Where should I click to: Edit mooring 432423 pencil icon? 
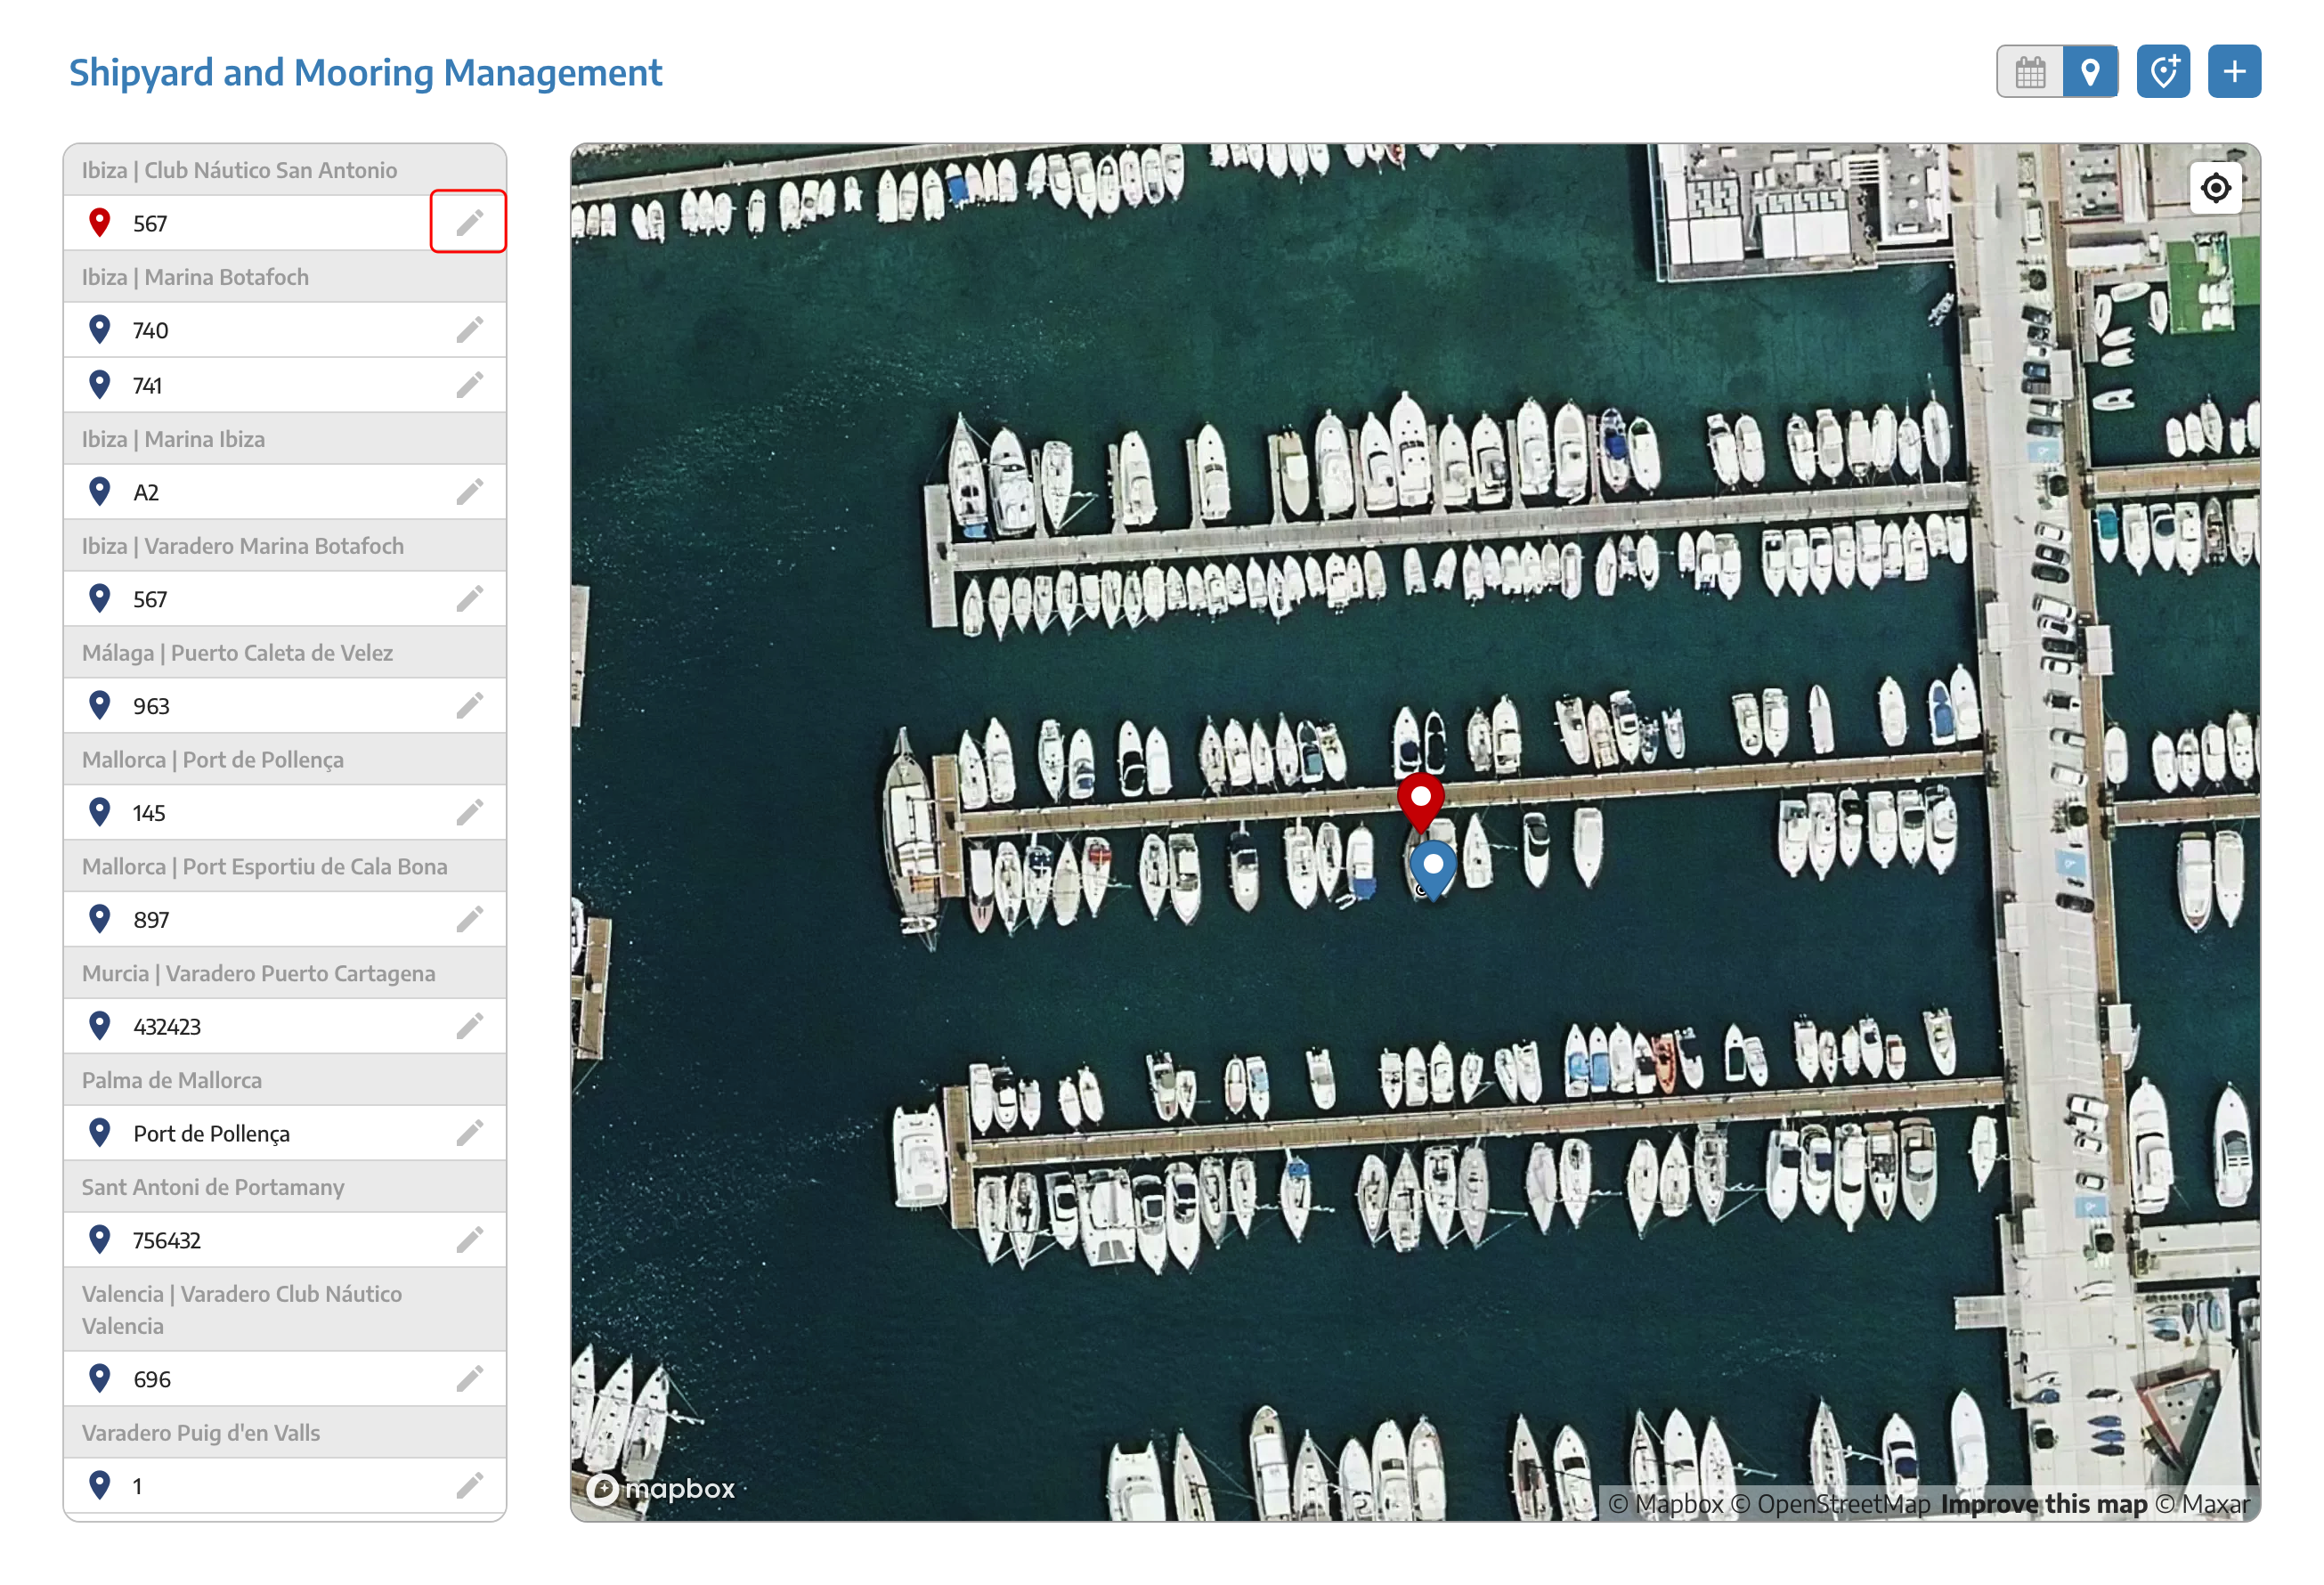tap(469, 1027)
